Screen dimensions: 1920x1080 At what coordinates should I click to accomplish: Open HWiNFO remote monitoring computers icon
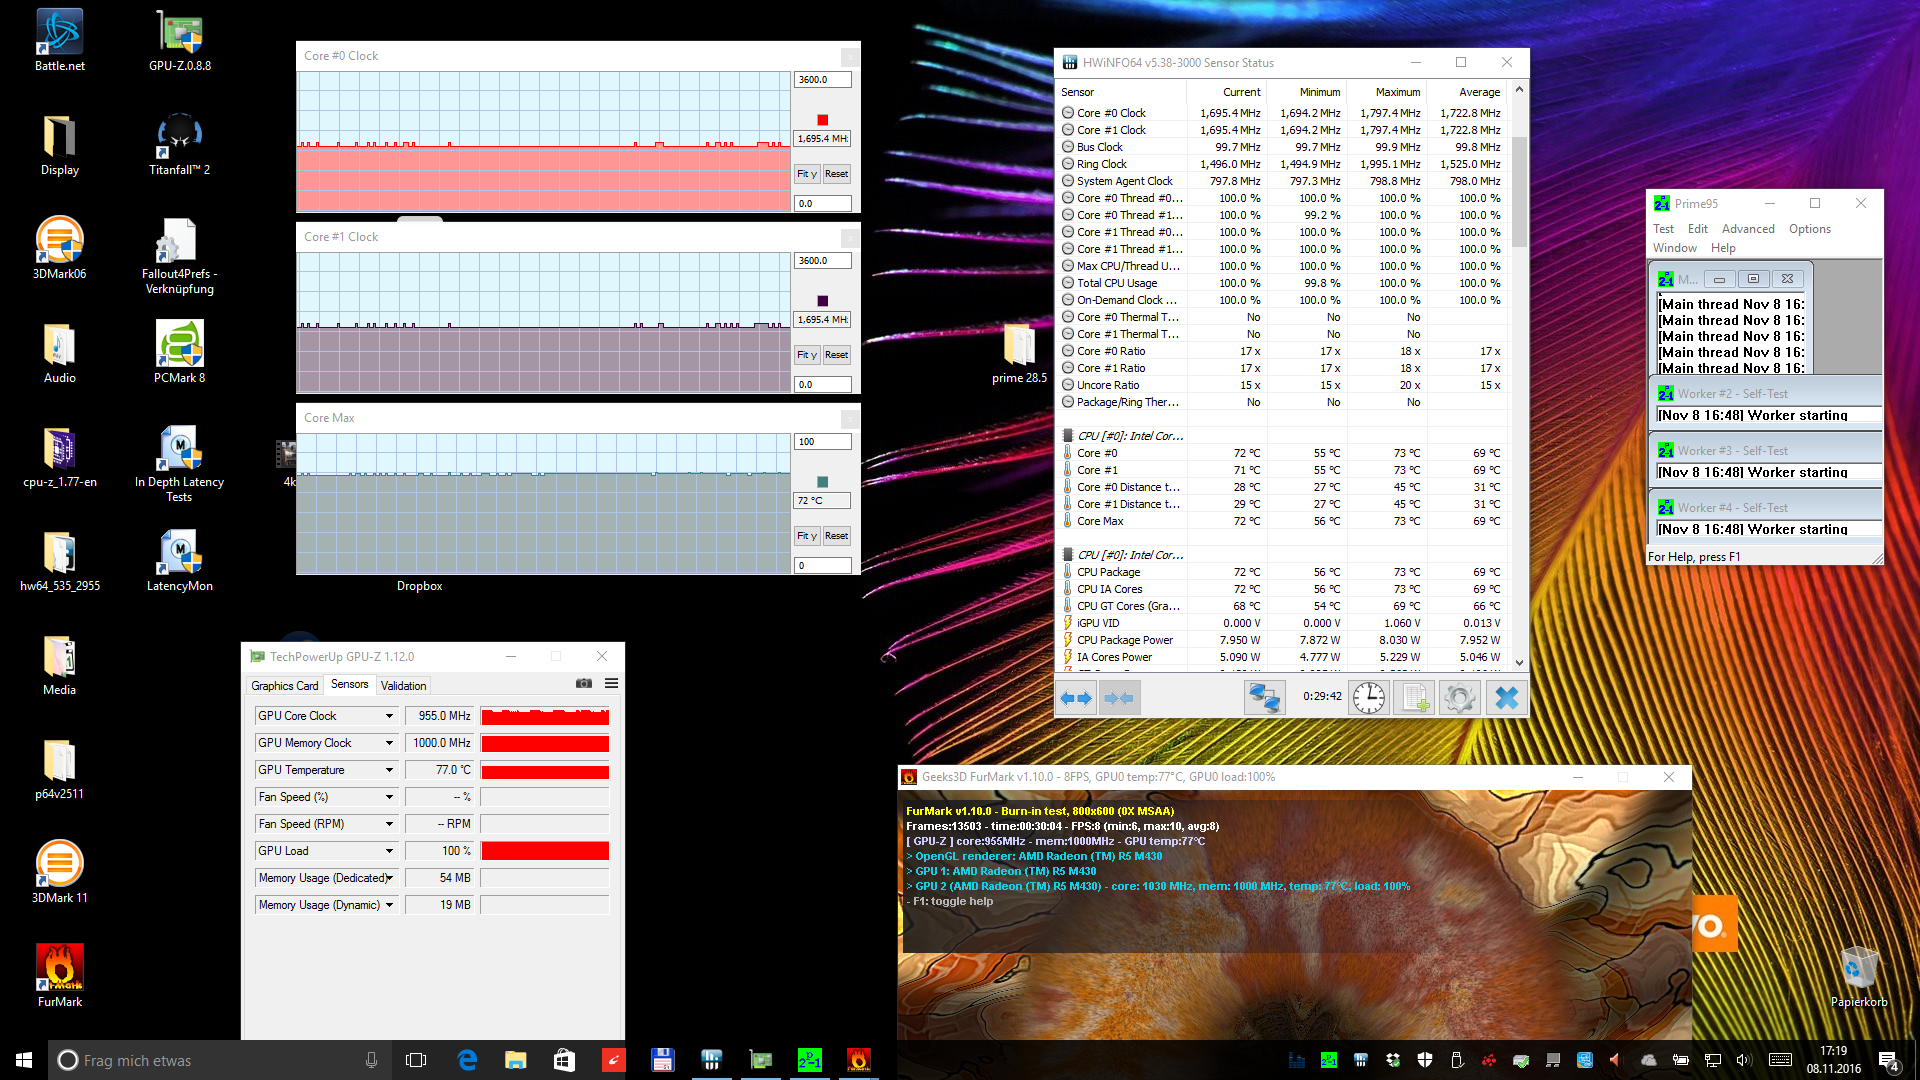(1264, 698)
